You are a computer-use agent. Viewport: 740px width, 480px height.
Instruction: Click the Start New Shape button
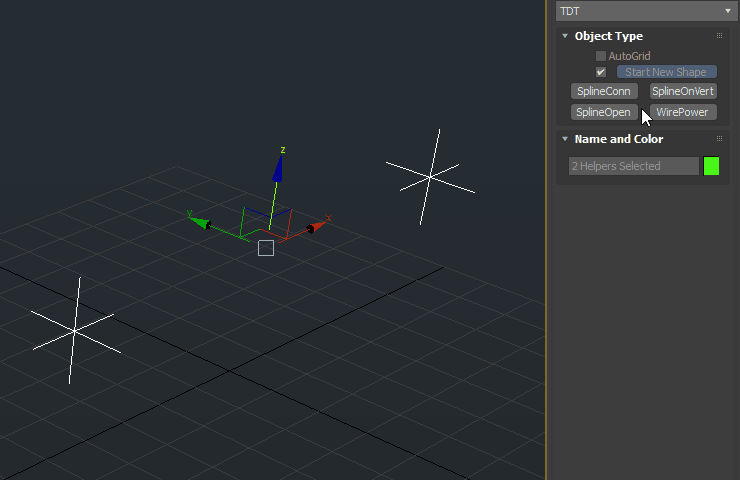(666, 72)
